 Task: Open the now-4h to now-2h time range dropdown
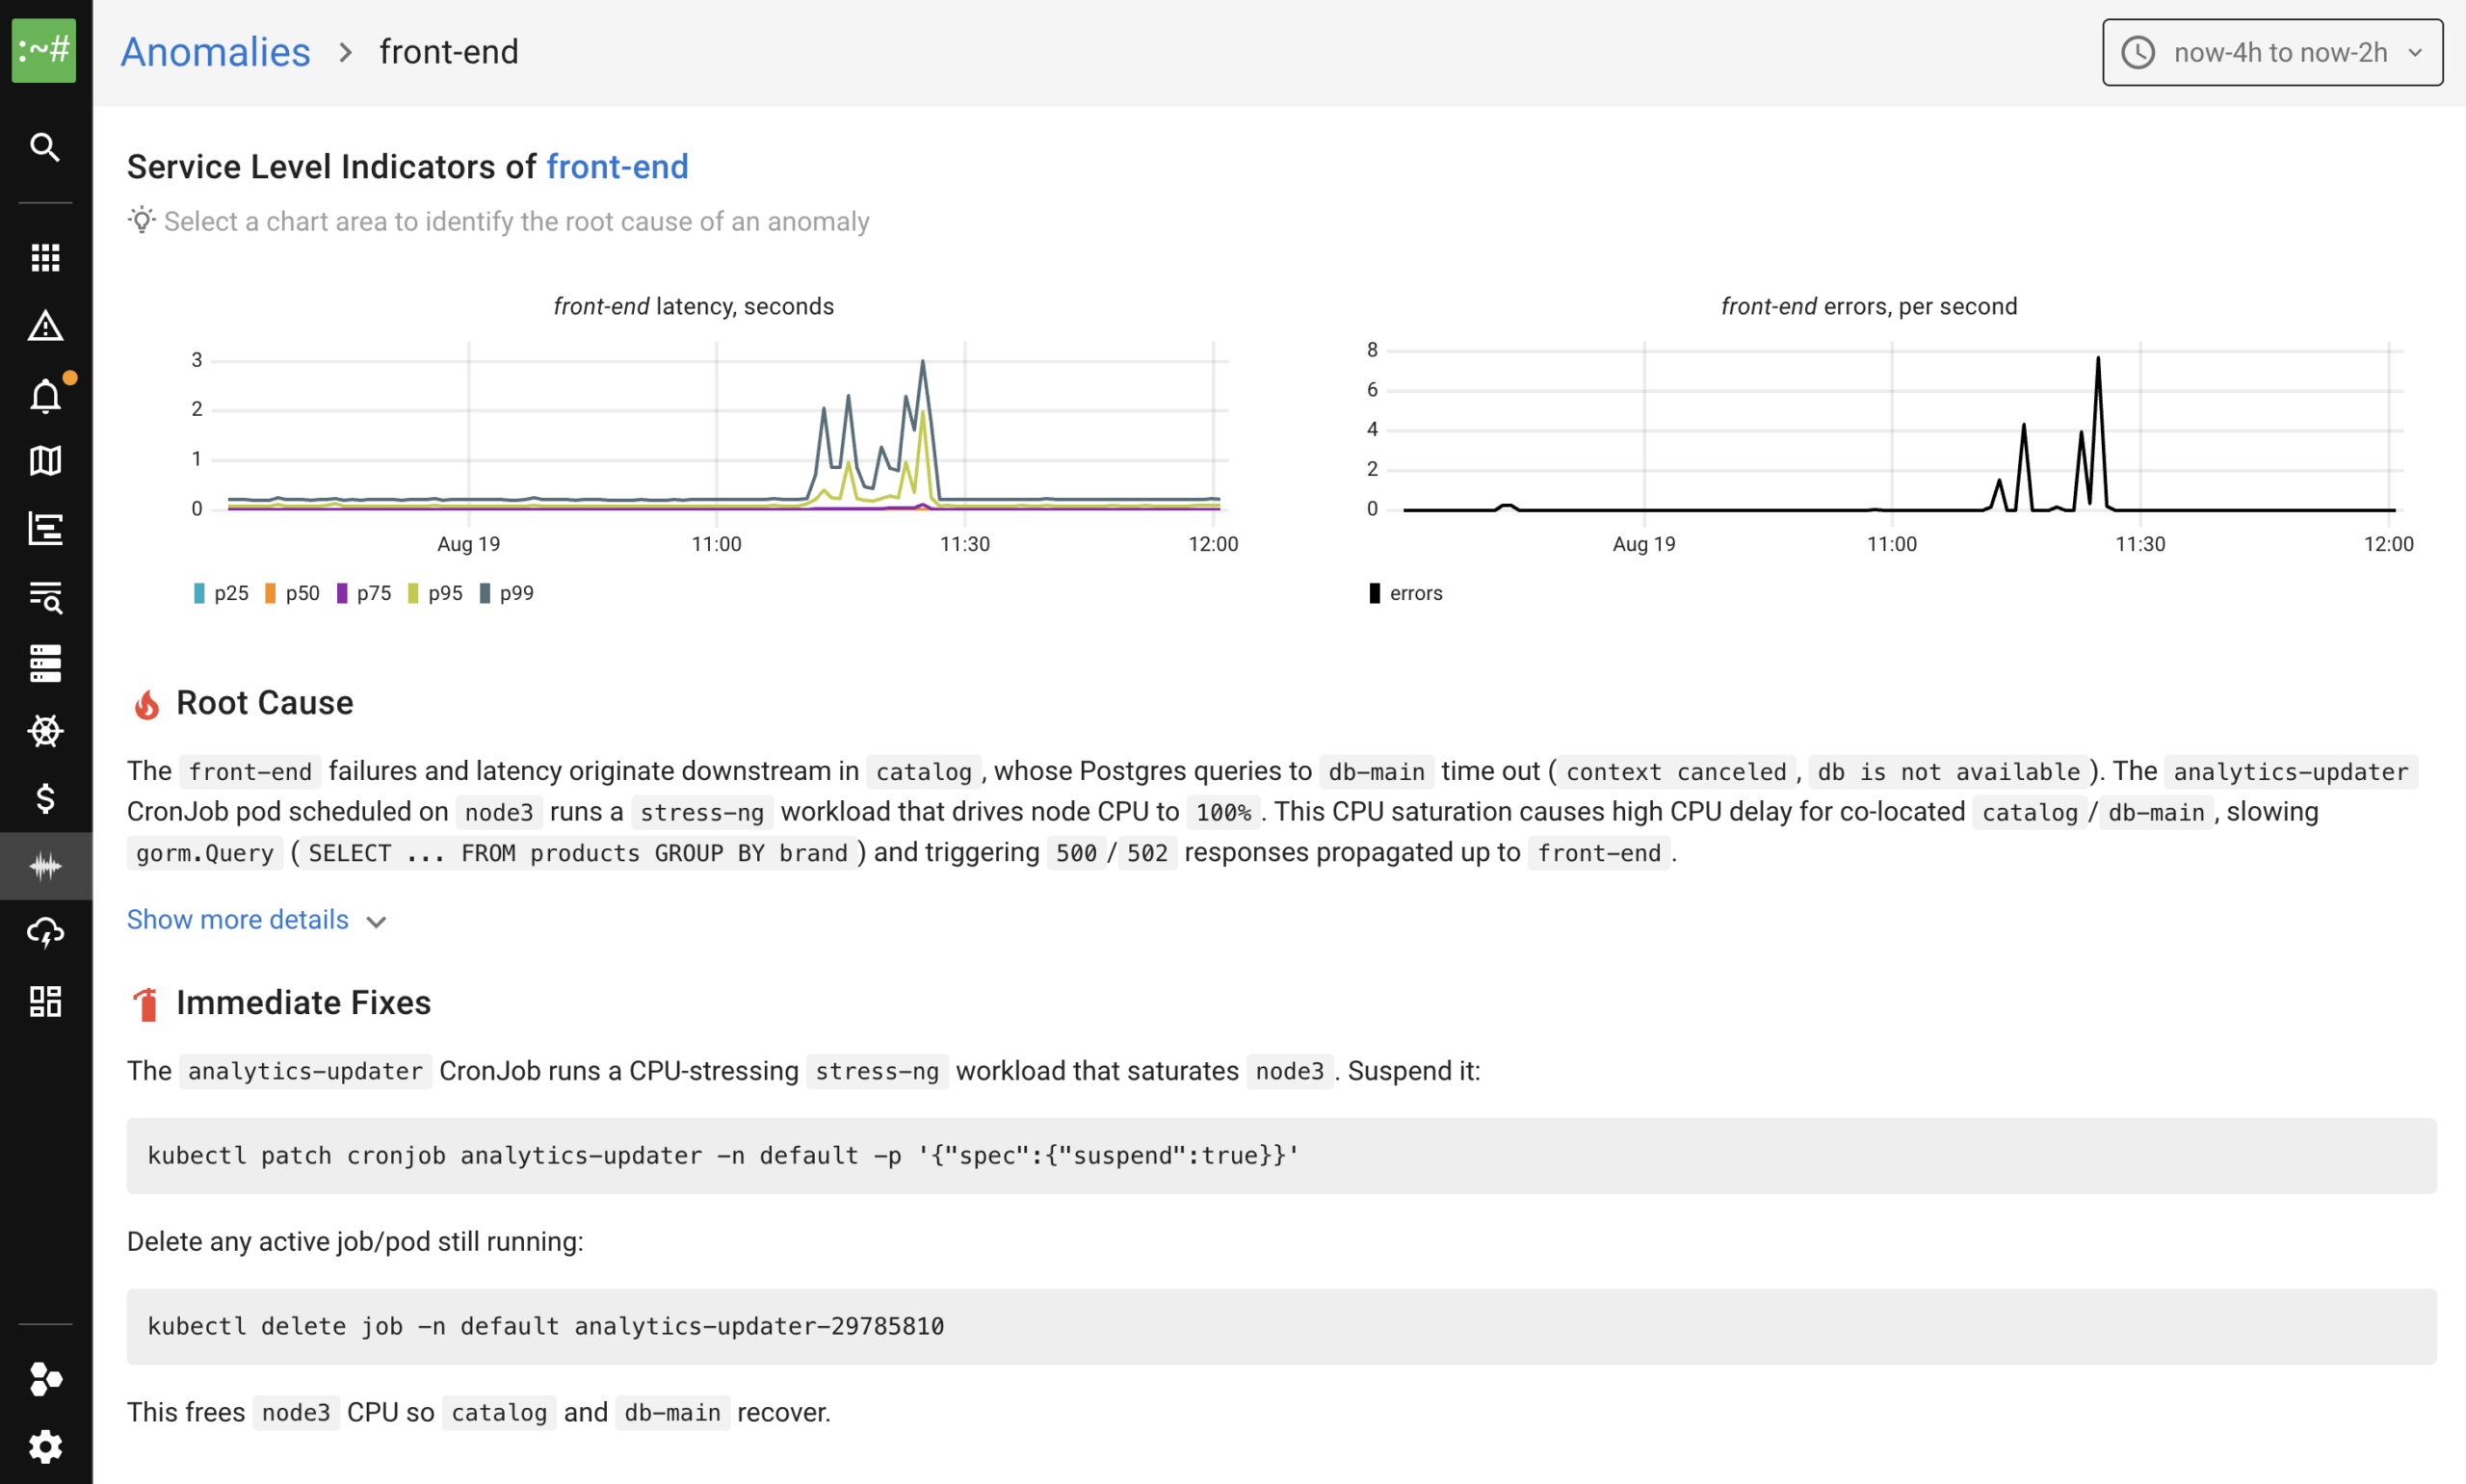(x=2272, y=52)
